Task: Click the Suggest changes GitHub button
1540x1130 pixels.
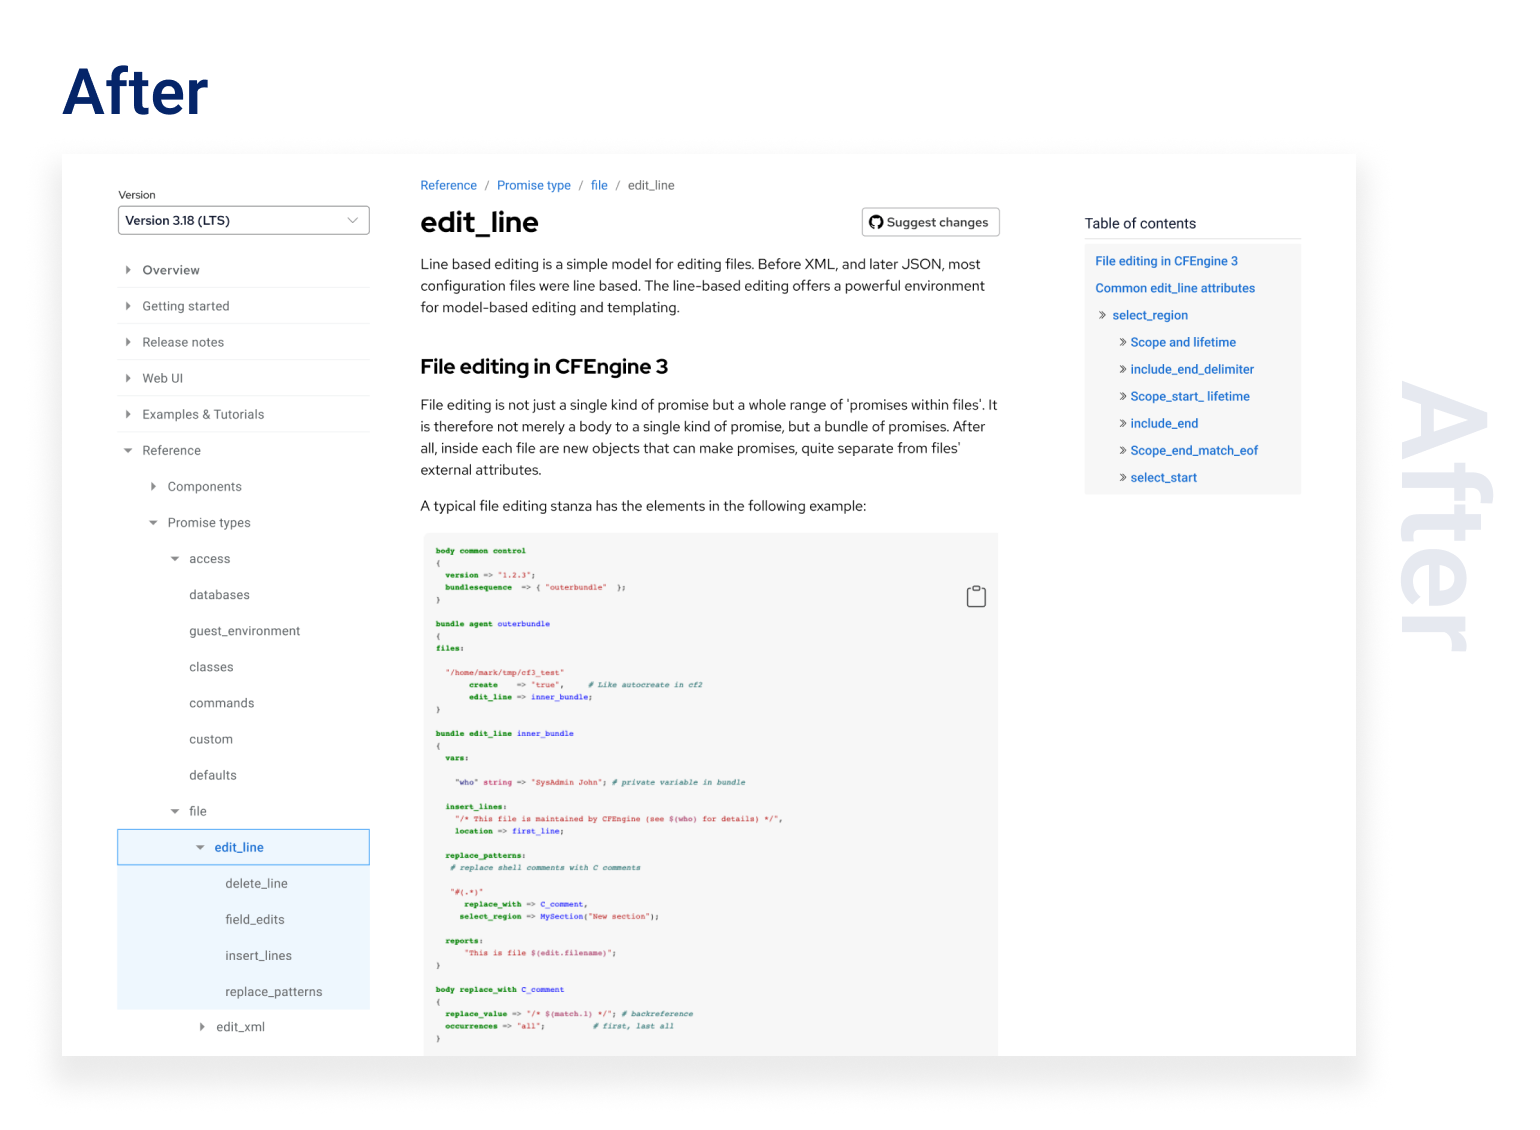Action: pyautogui.click(x=930, y=222)
